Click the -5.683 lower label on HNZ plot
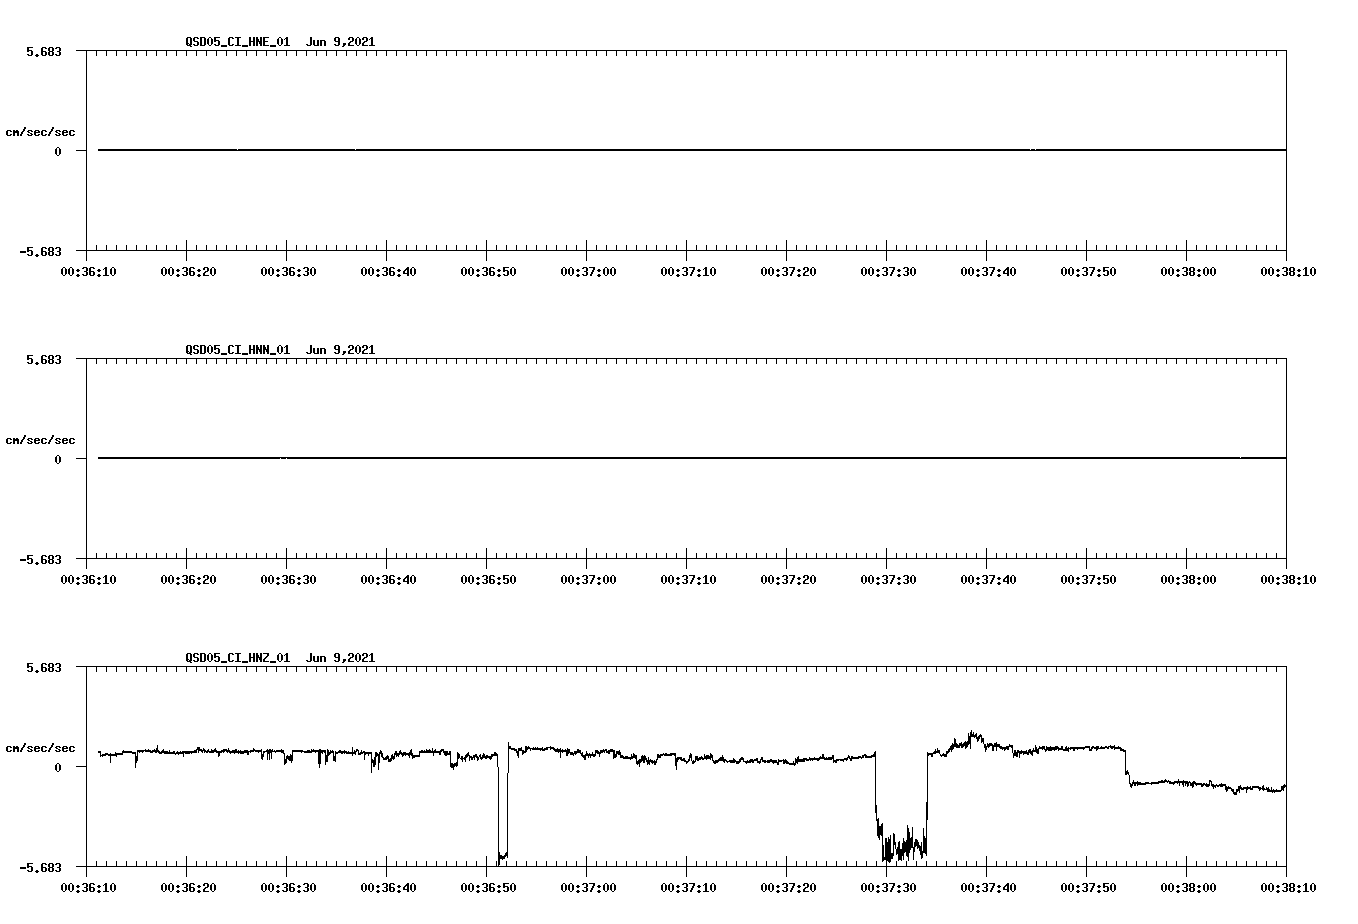1358x924 pixels. [x=41, y=867]
